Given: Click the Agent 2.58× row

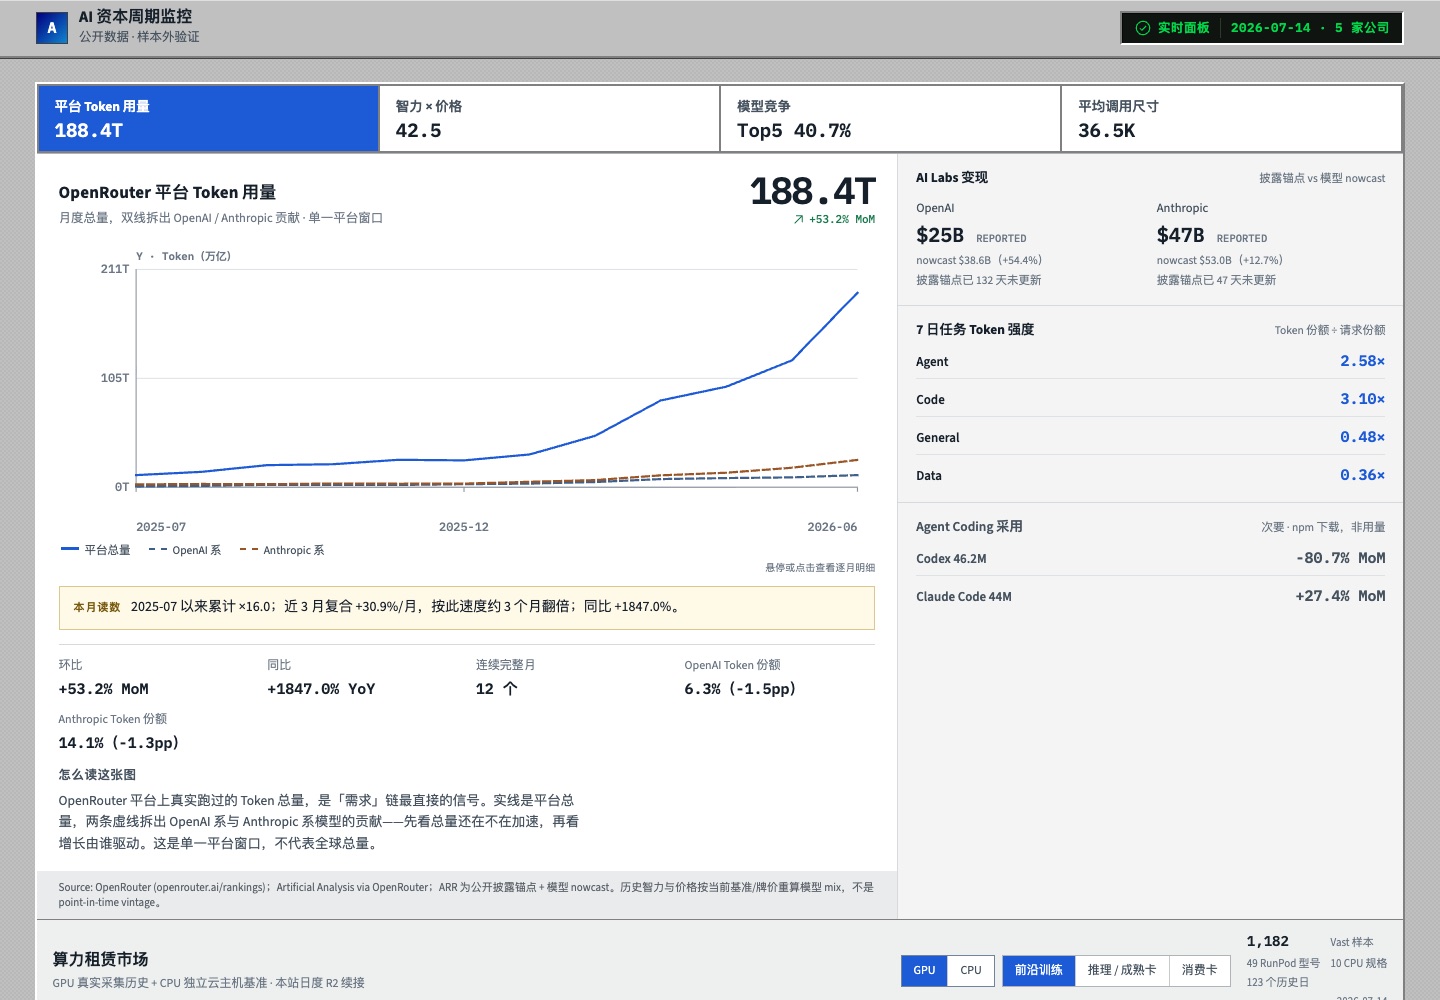Looking at the screenshot, I should click(1150, 361).
